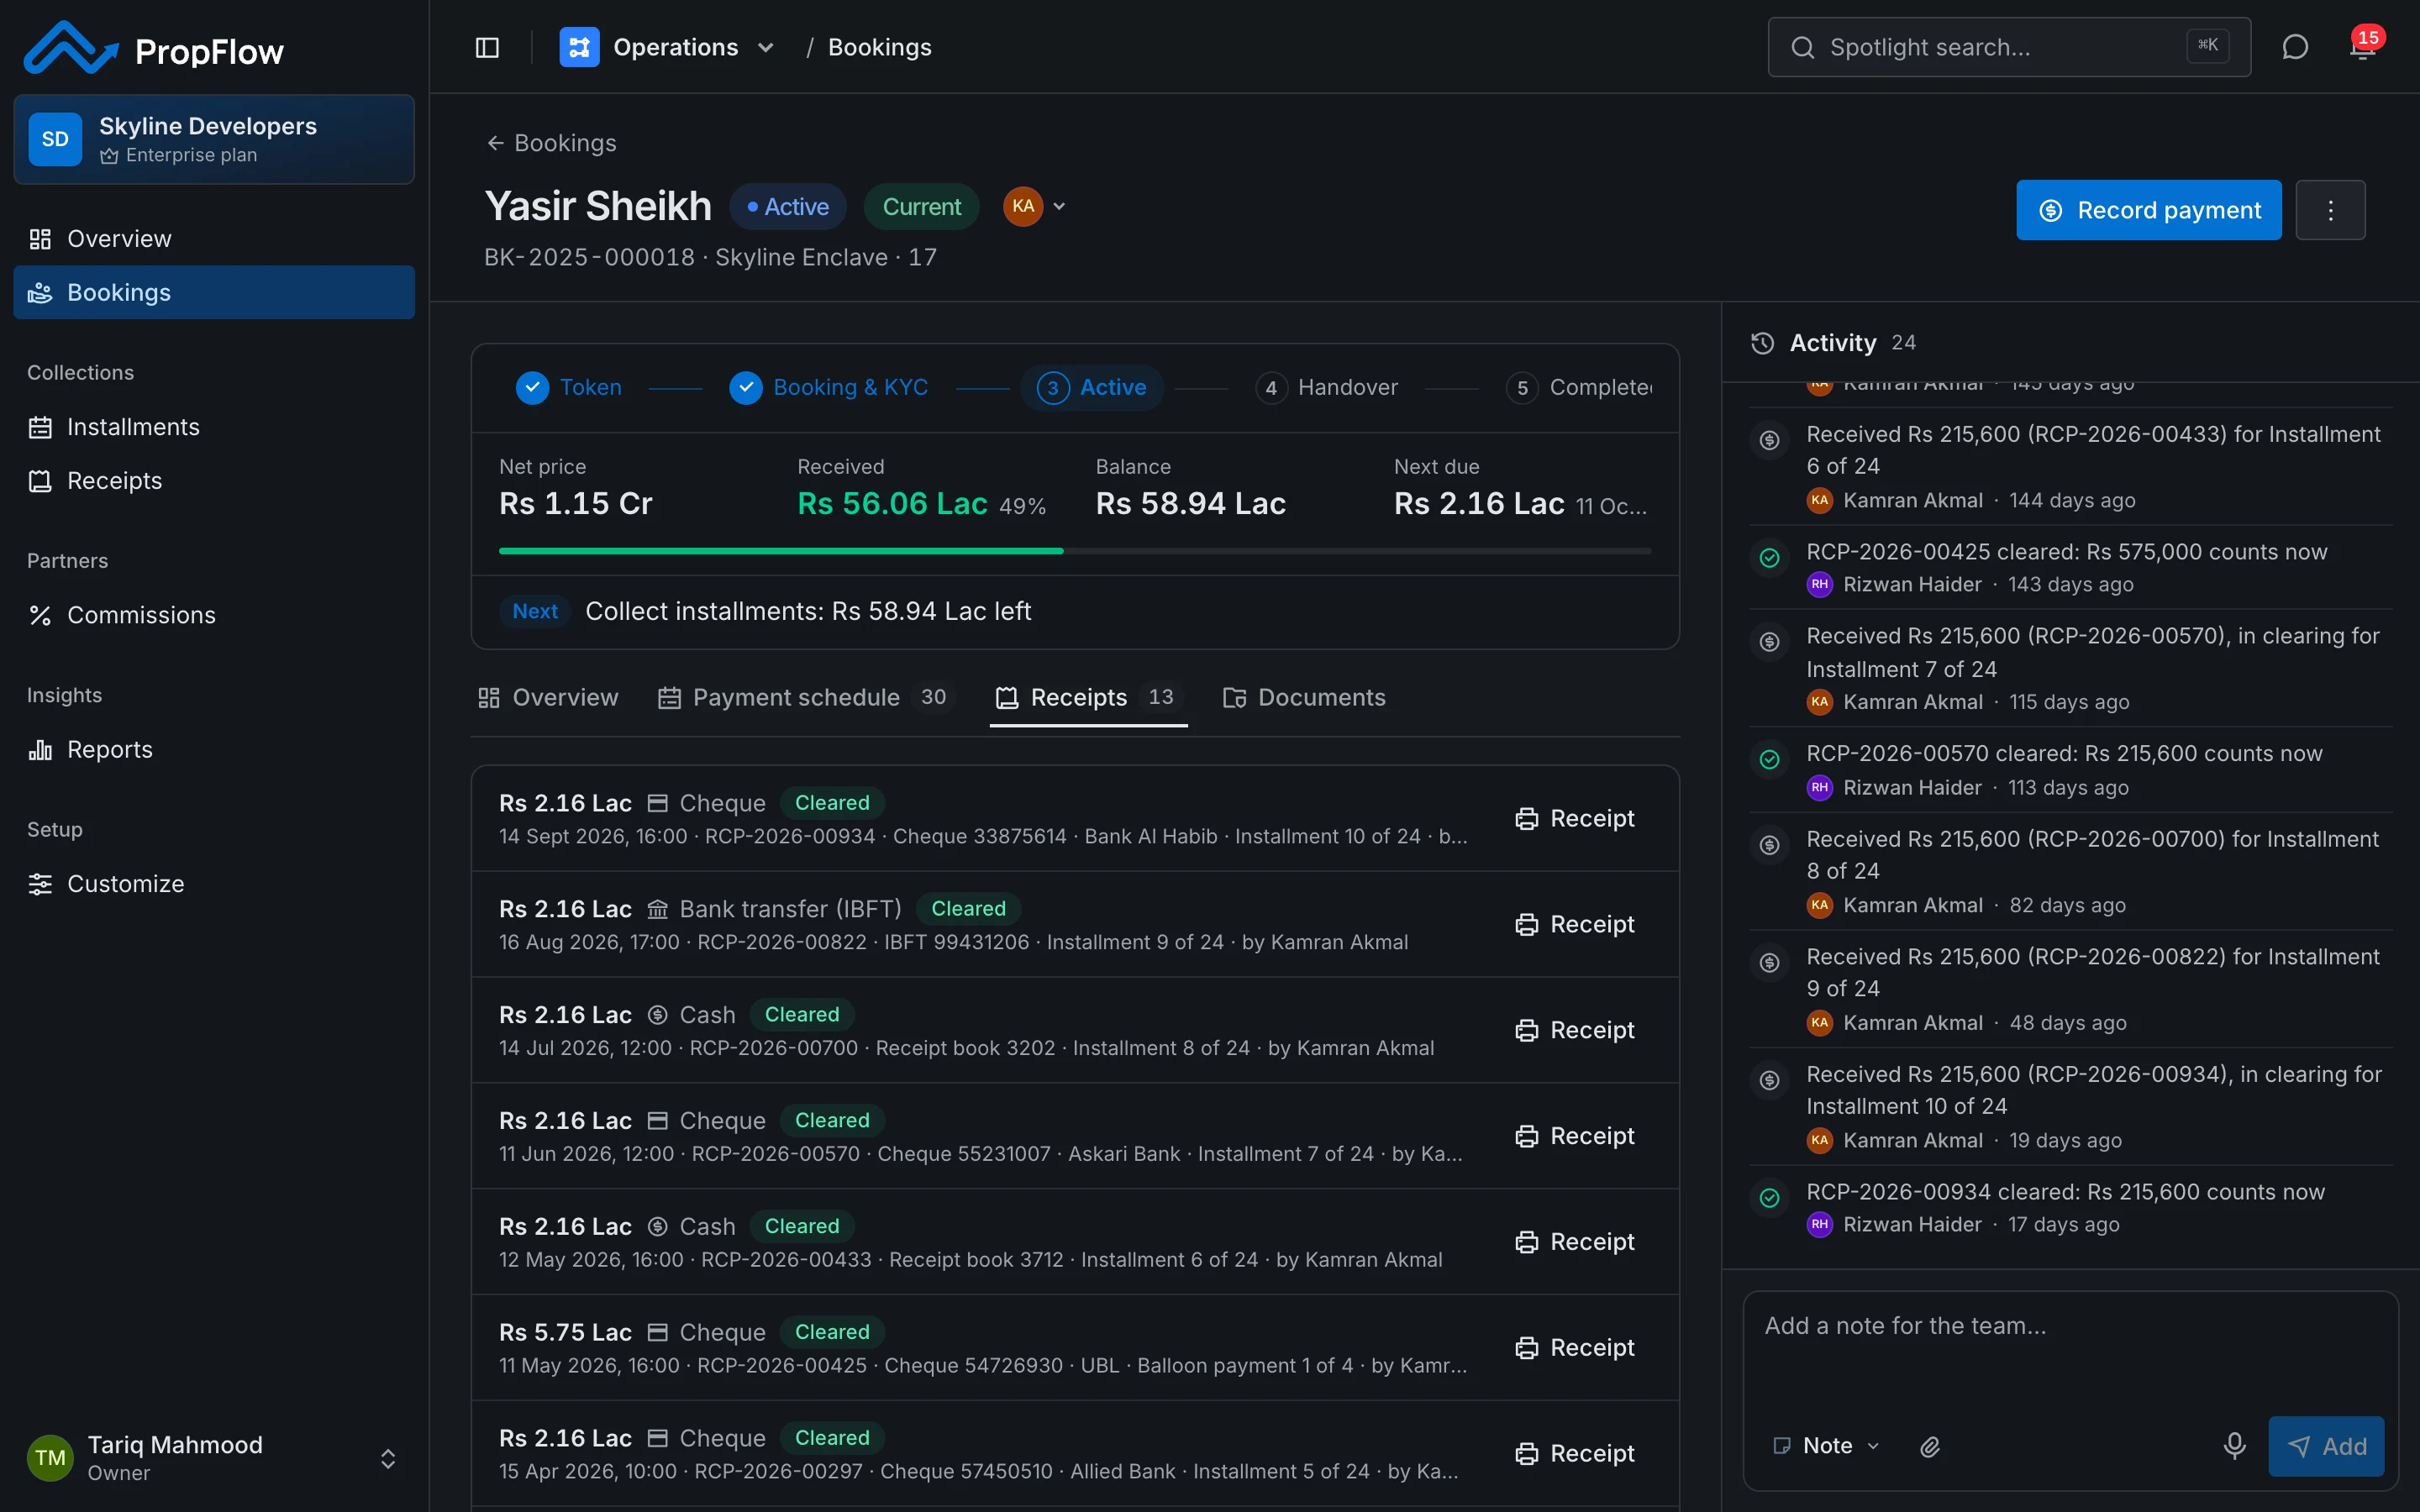
Task: Click the PropFlow logo
Action: coord(154,48)
